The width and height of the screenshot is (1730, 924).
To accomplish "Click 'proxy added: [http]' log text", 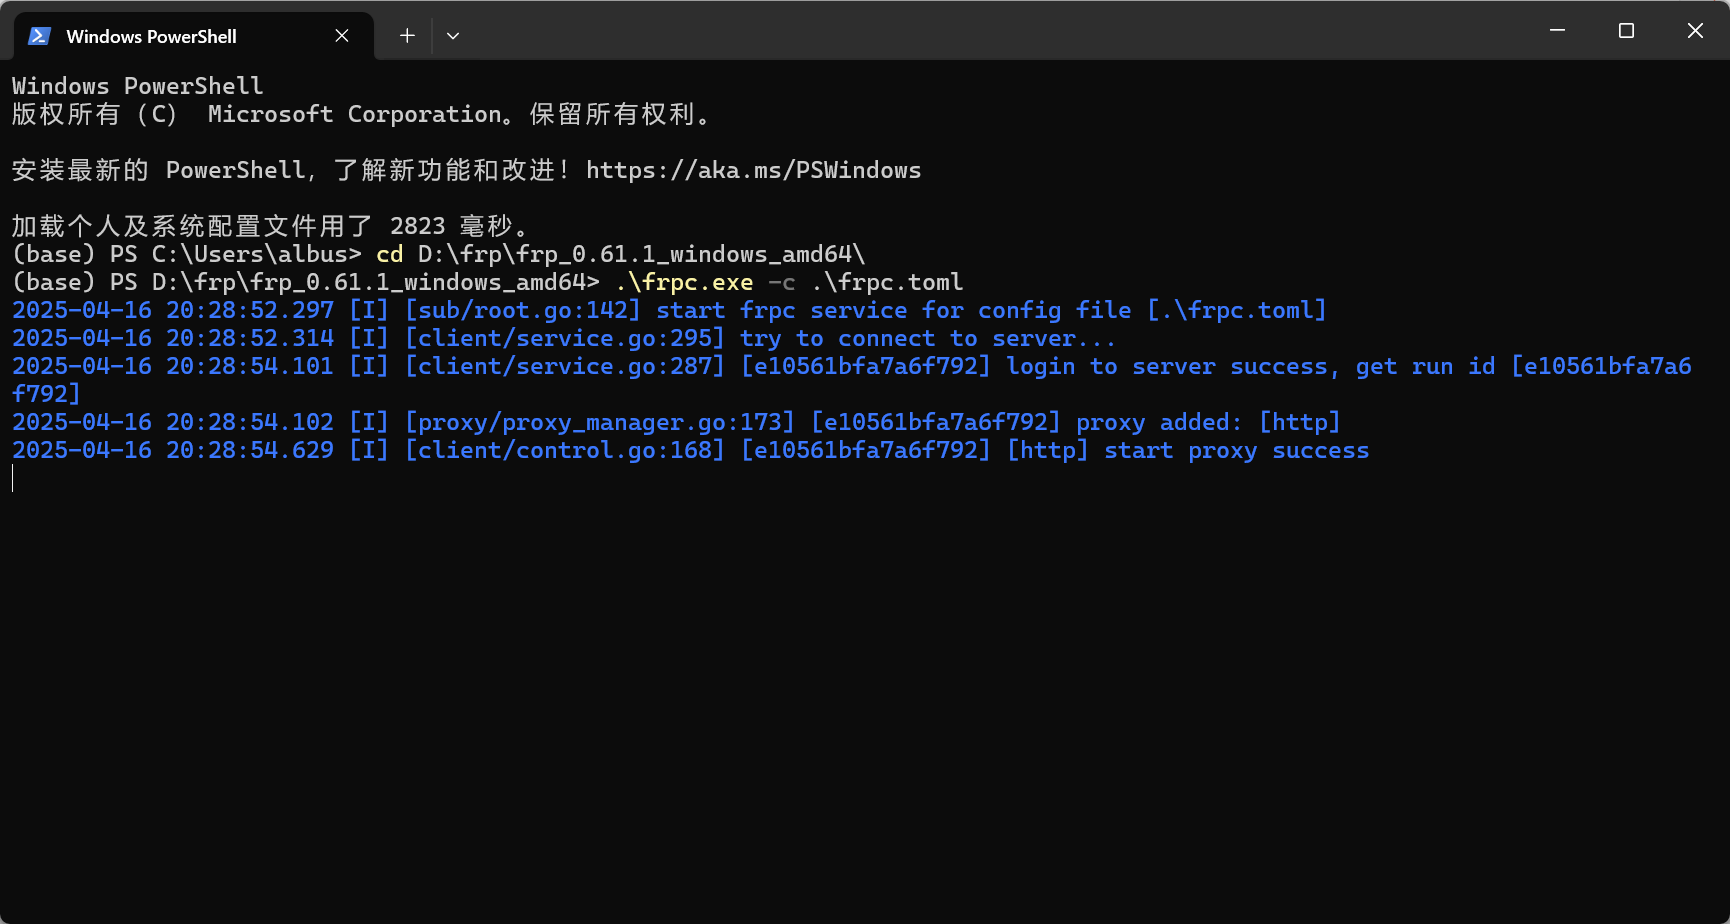I will (1208, 422).
